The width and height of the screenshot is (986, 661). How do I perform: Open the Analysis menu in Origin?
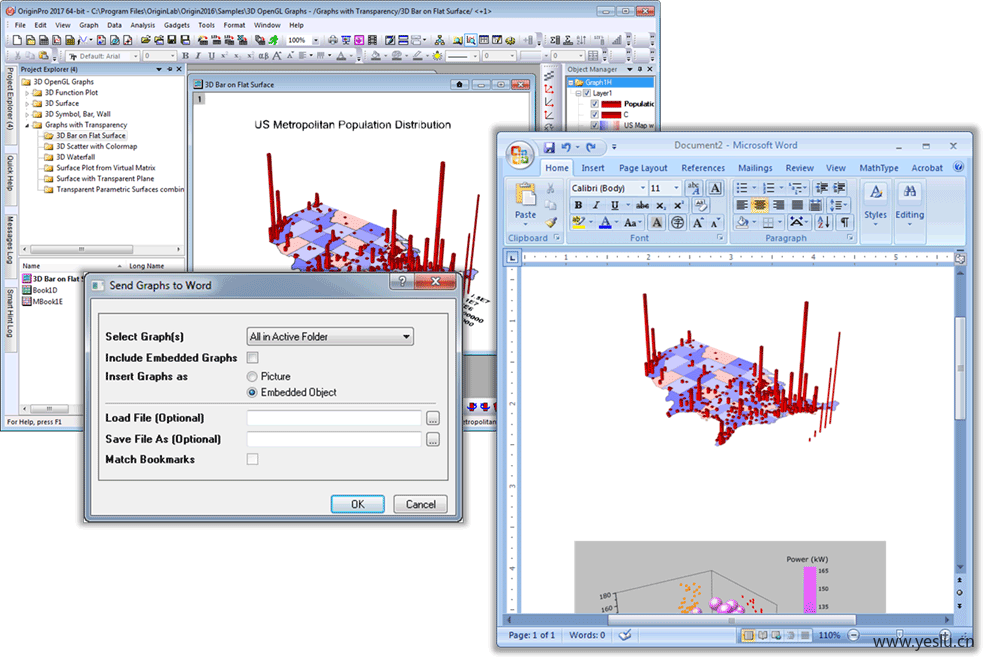[x=143, y=25]
